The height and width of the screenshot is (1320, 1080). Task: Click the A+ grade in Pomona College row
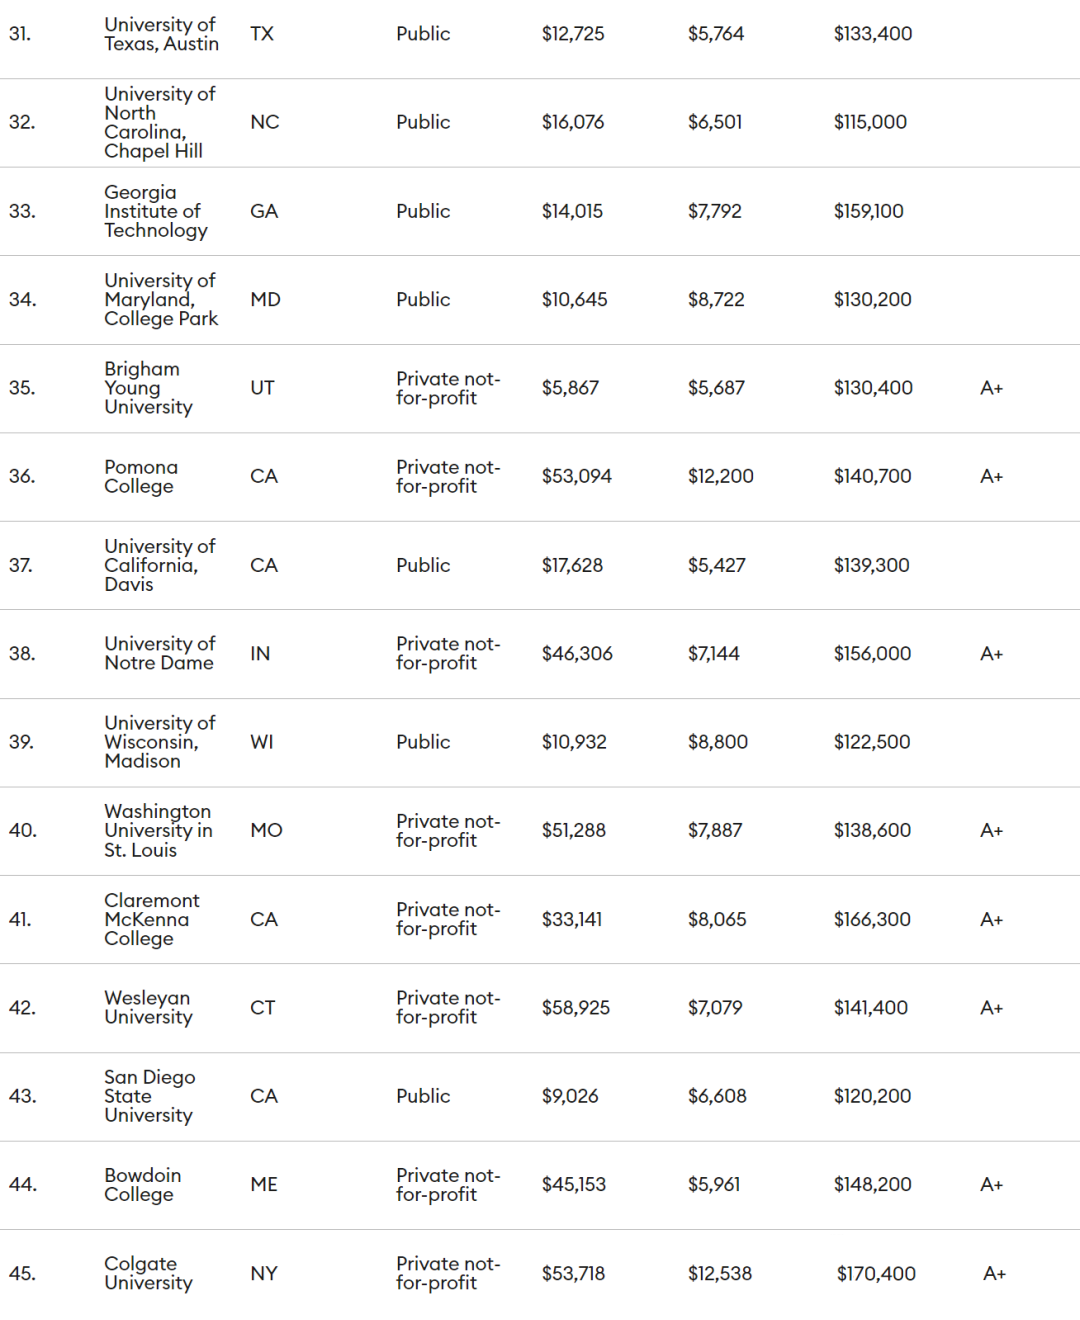pos(991,476)
